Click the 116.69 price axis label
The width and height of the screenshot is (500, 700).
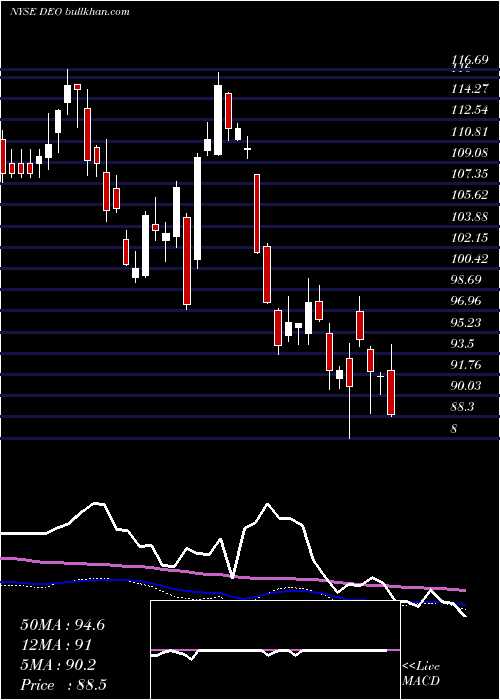click(x=469, y=60)
